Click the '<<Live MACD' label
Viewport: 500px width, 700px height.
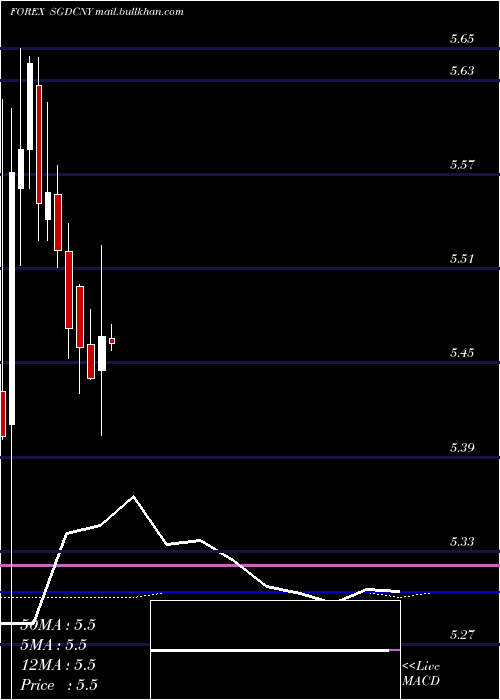coord(421,674)
